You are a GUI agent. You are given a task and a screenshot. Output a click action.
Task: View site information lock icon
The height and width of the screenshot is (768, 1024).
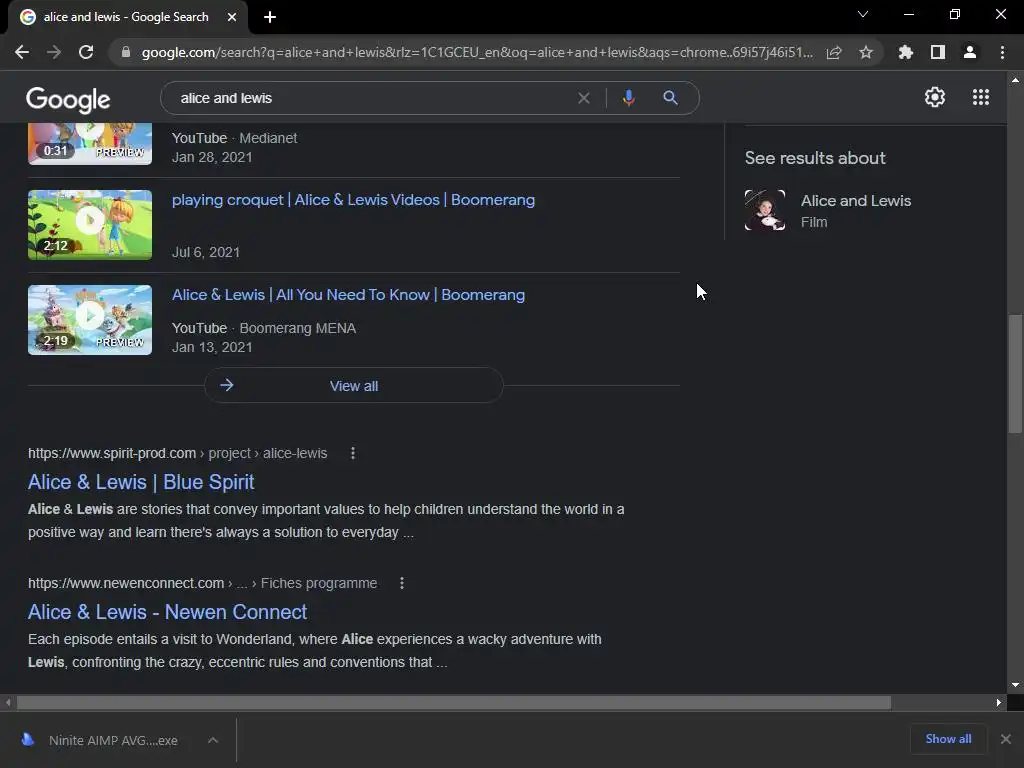point(126,52)
